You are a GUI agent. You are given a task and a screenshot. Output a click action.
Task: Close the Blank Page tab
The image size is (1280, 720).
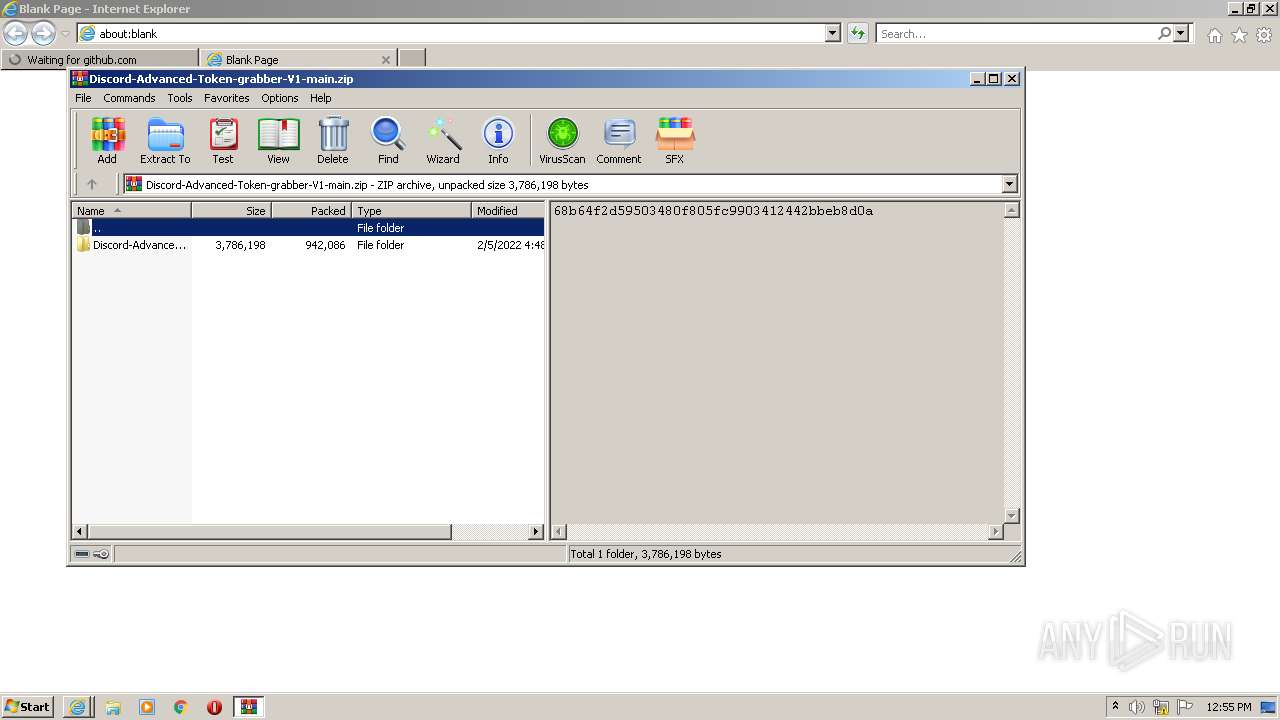click(x=386, y=60)
